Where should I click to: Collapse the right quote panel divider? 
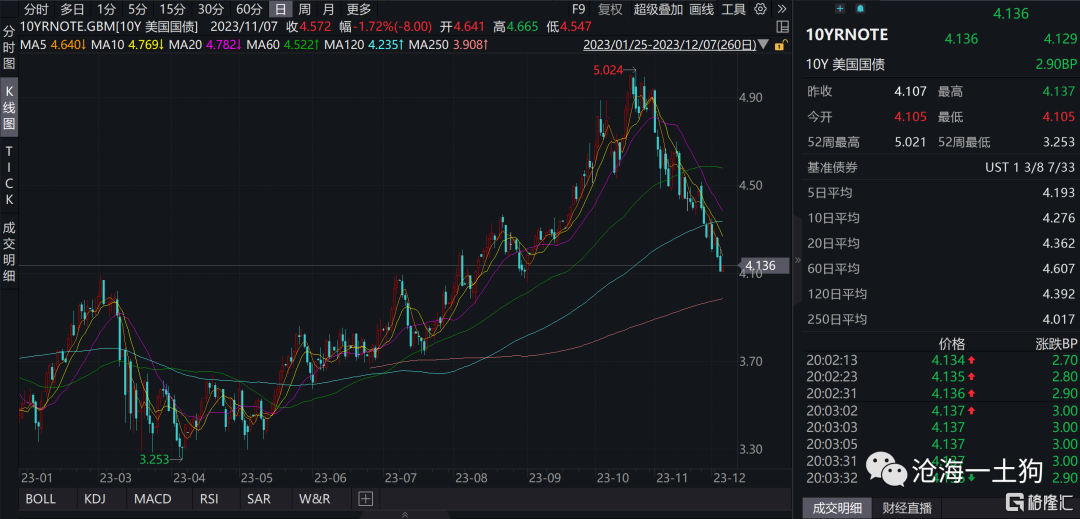798,260
